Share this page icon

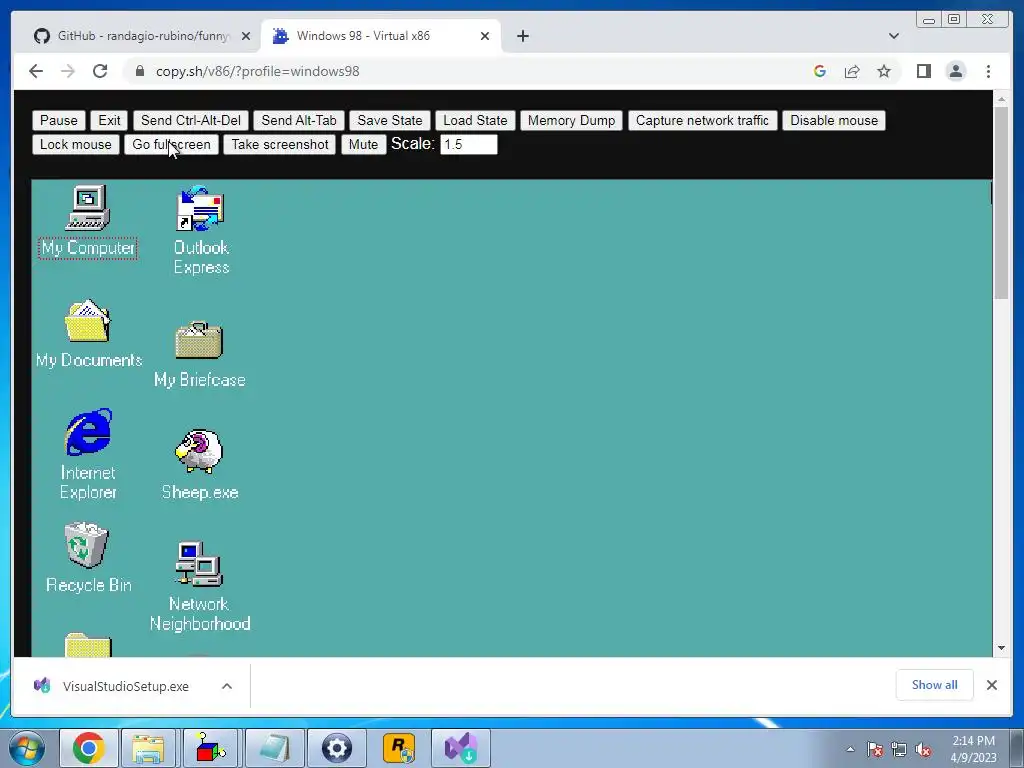tap(852, 71)
